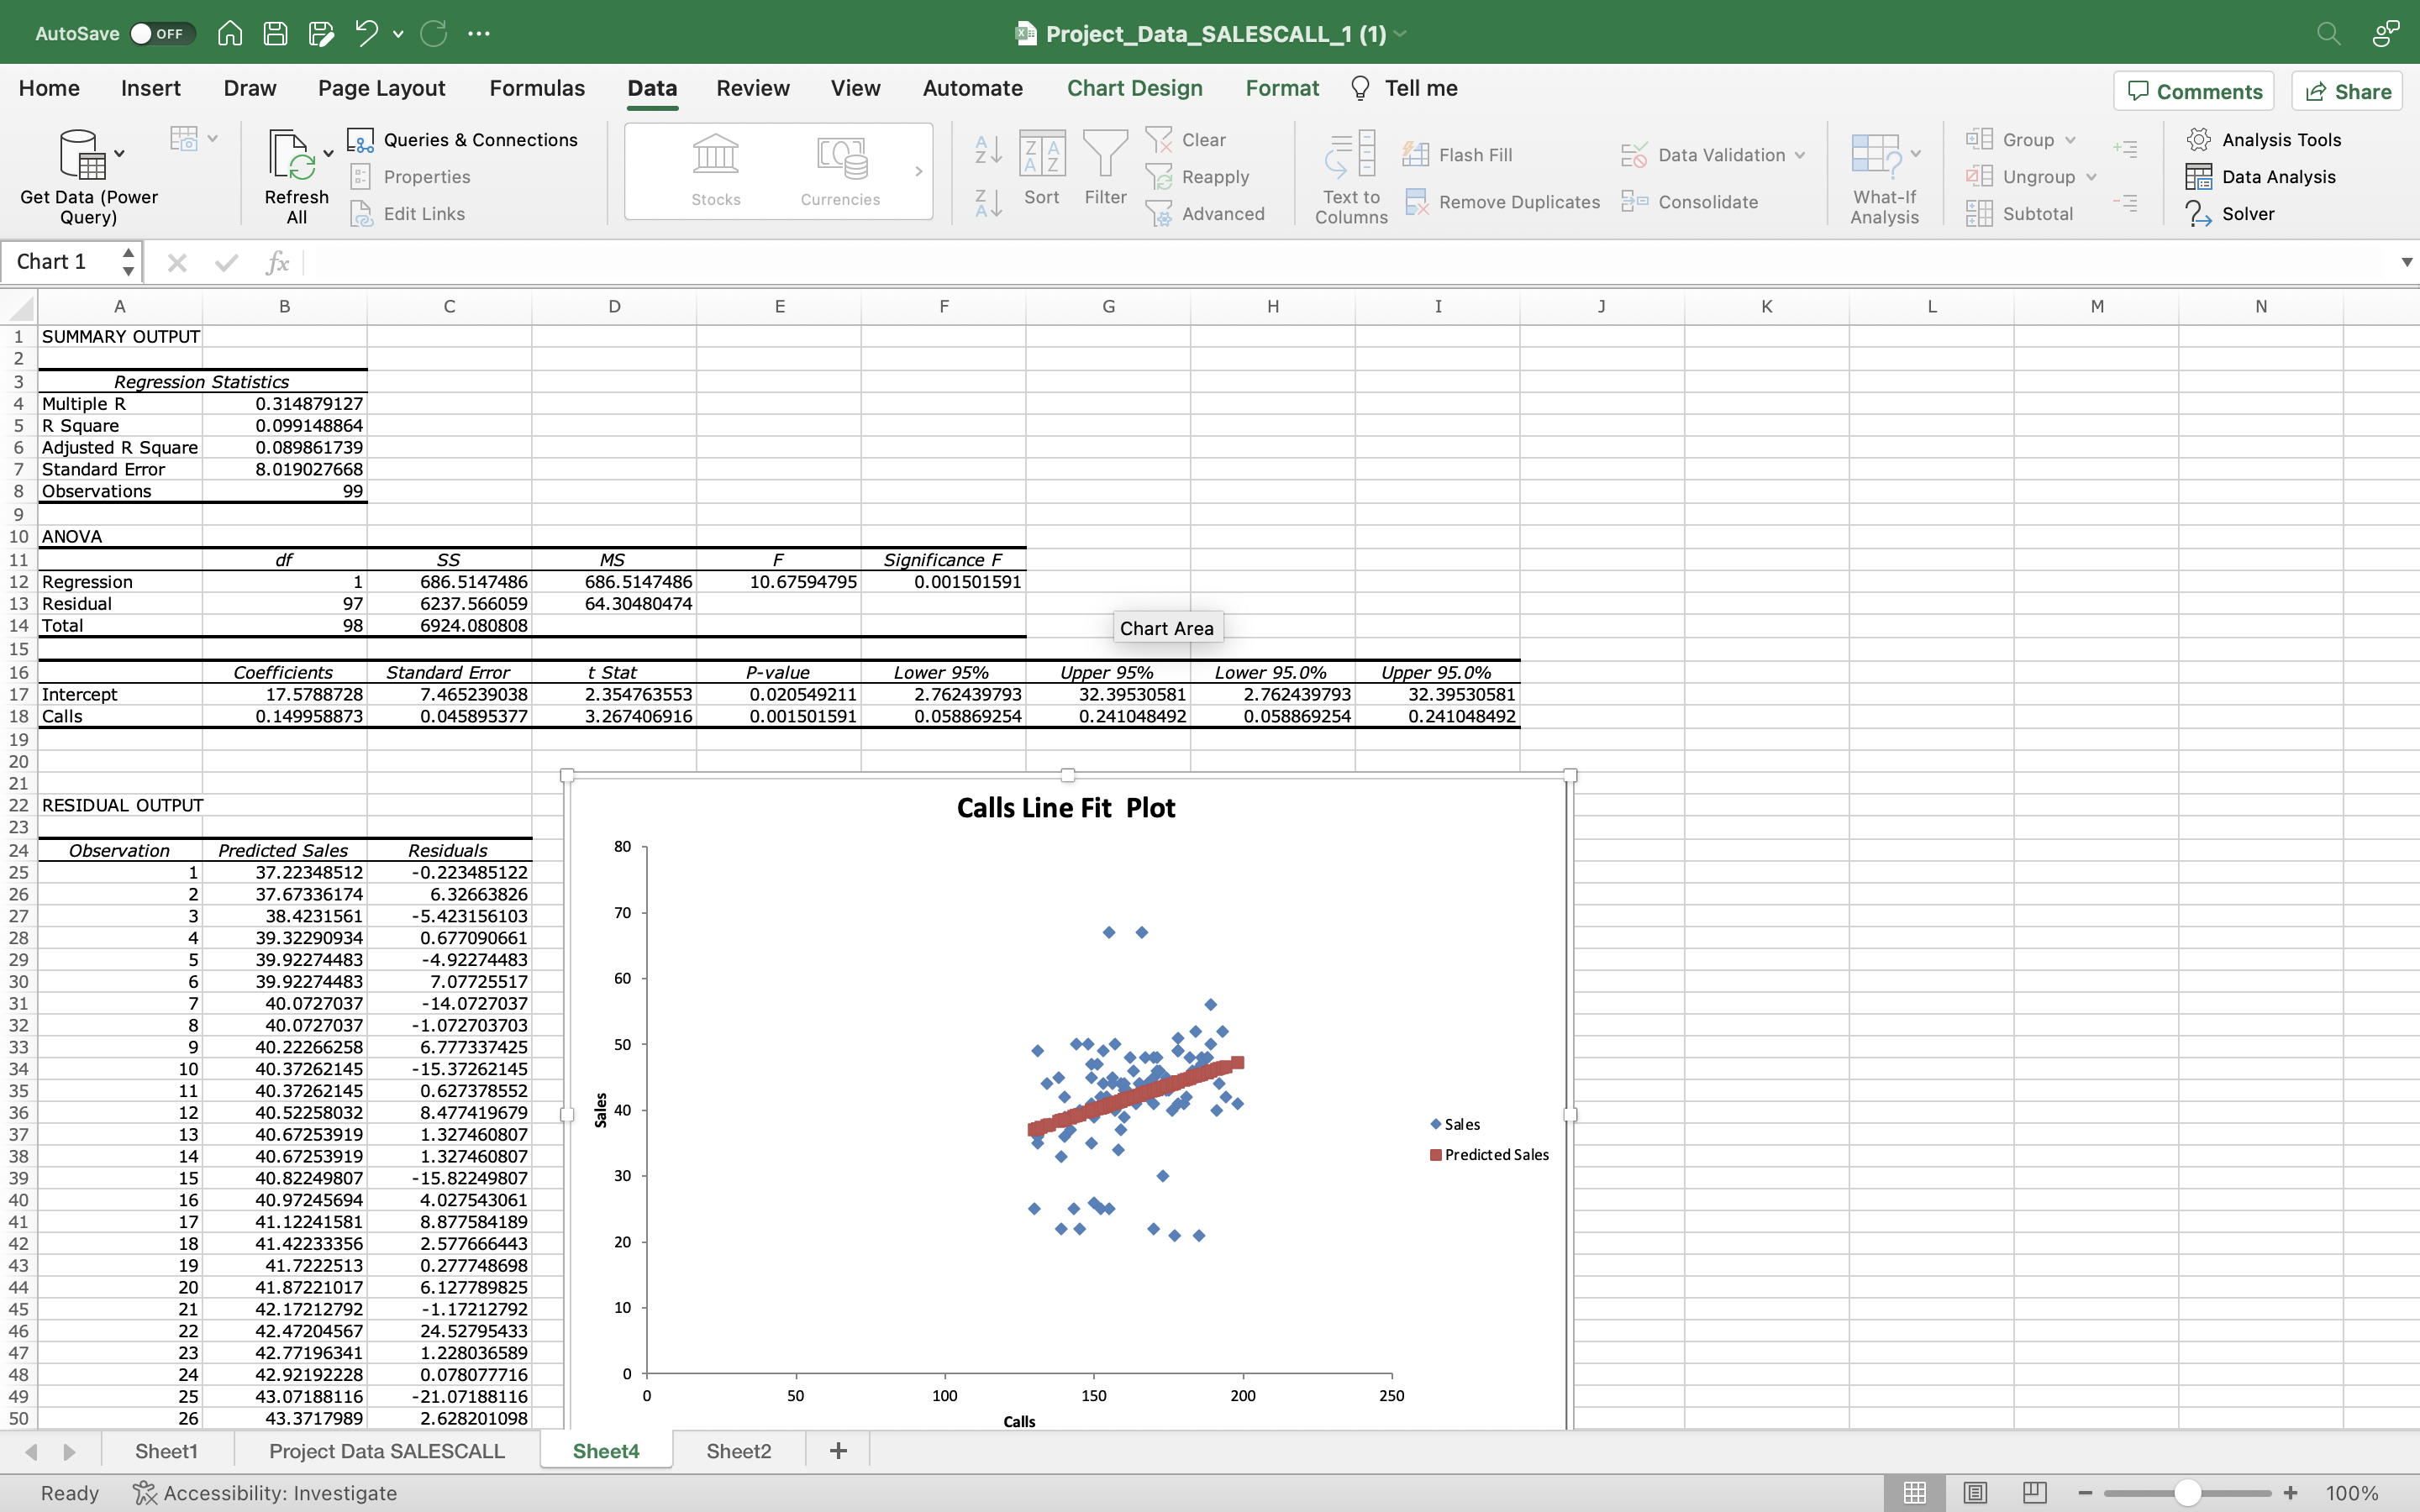The height and width of the screenshot is (1512, 2420).
Task: Click the Save icon in quick access toolbar
Action: (276, 32)
